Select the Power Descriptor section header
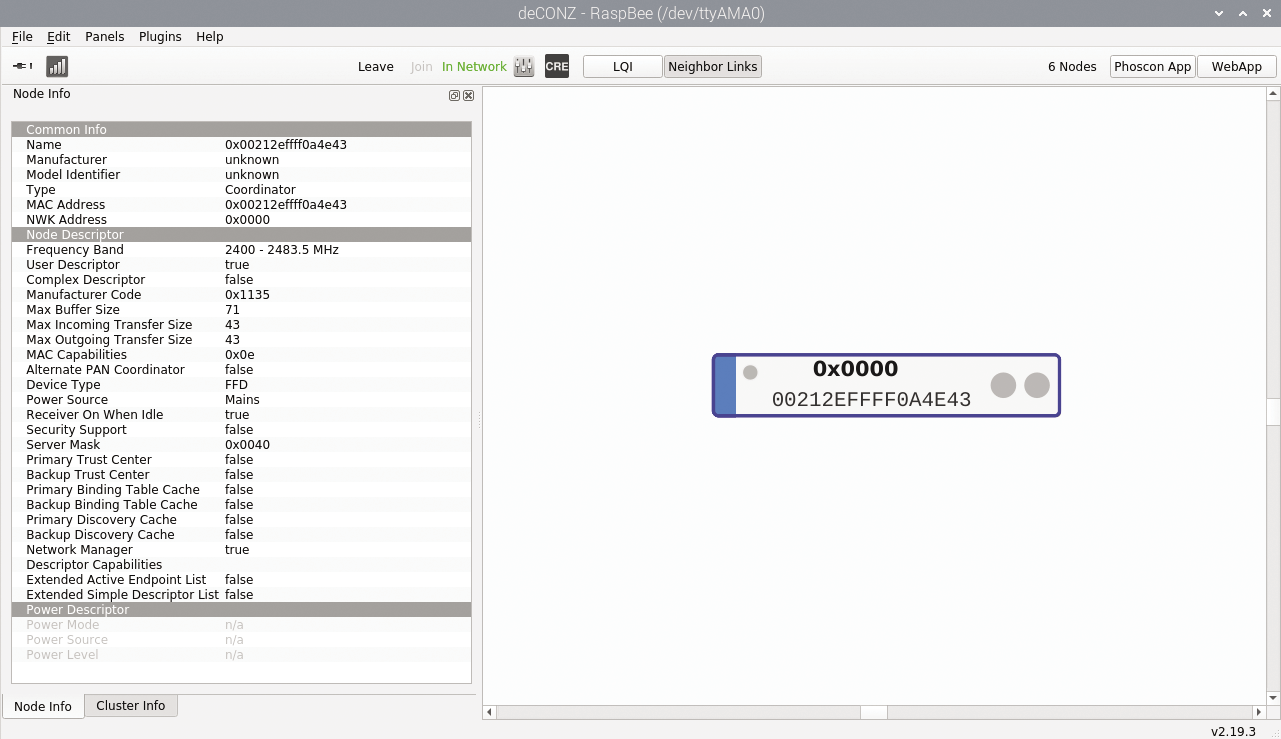Viewport: 1281px width, 739px height. pos(241,610)
